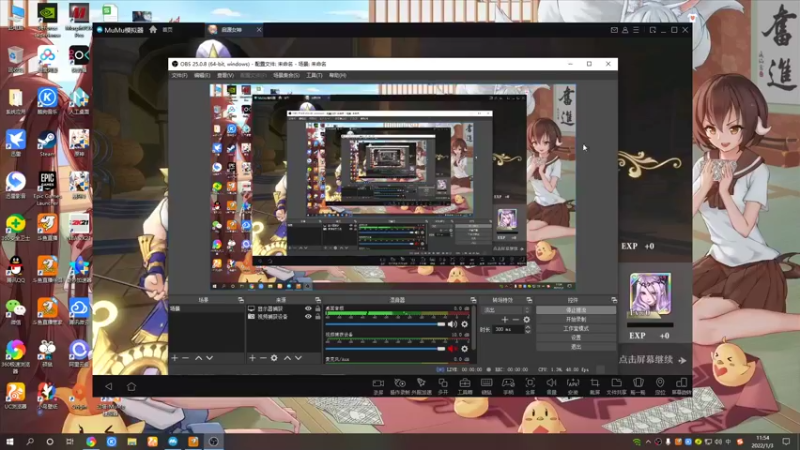800x450 pixels.
Task: Pop out the Audio Mixer dock icon
Action: pos(473,300)
